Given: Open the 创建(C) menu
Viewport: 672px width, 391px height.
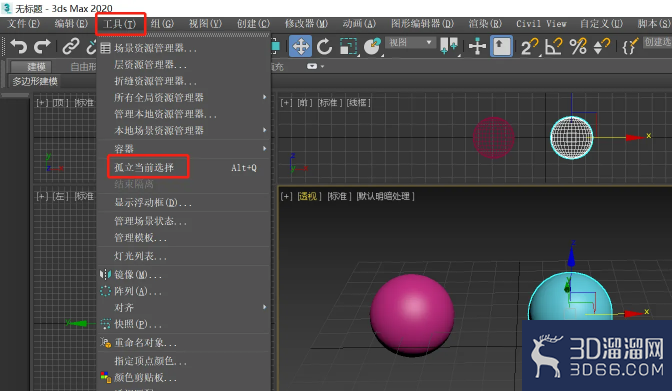Looking at the screenshot, I should 253,24.
